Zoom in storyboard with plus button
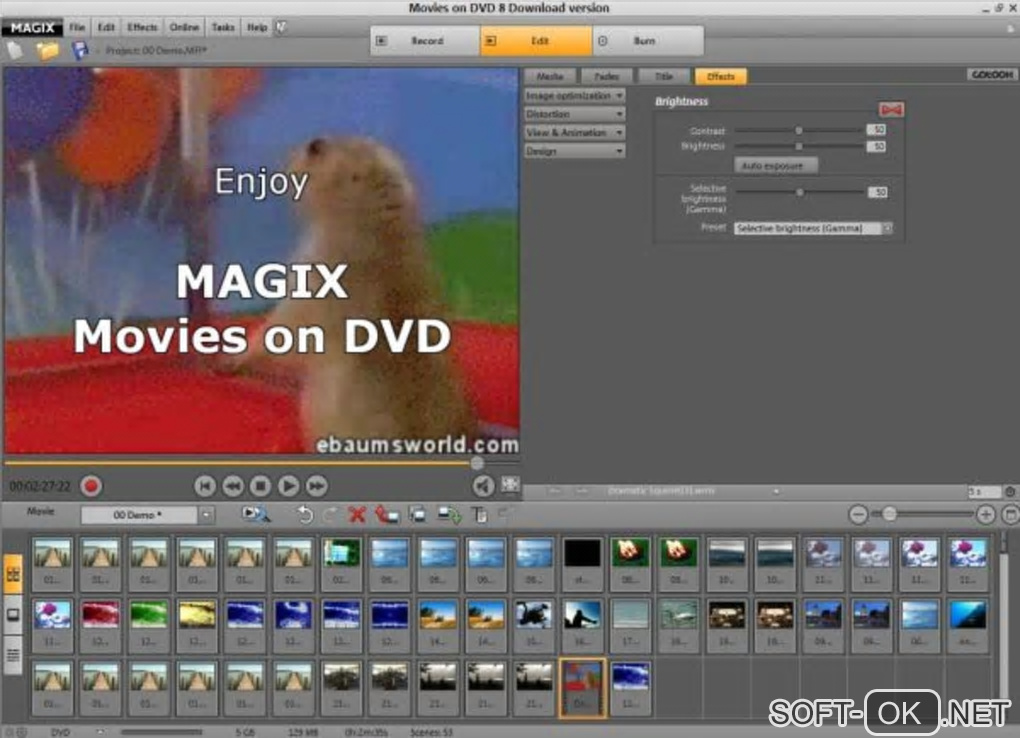This screenshot has height=738, width=1020. [x=986, y=515]
